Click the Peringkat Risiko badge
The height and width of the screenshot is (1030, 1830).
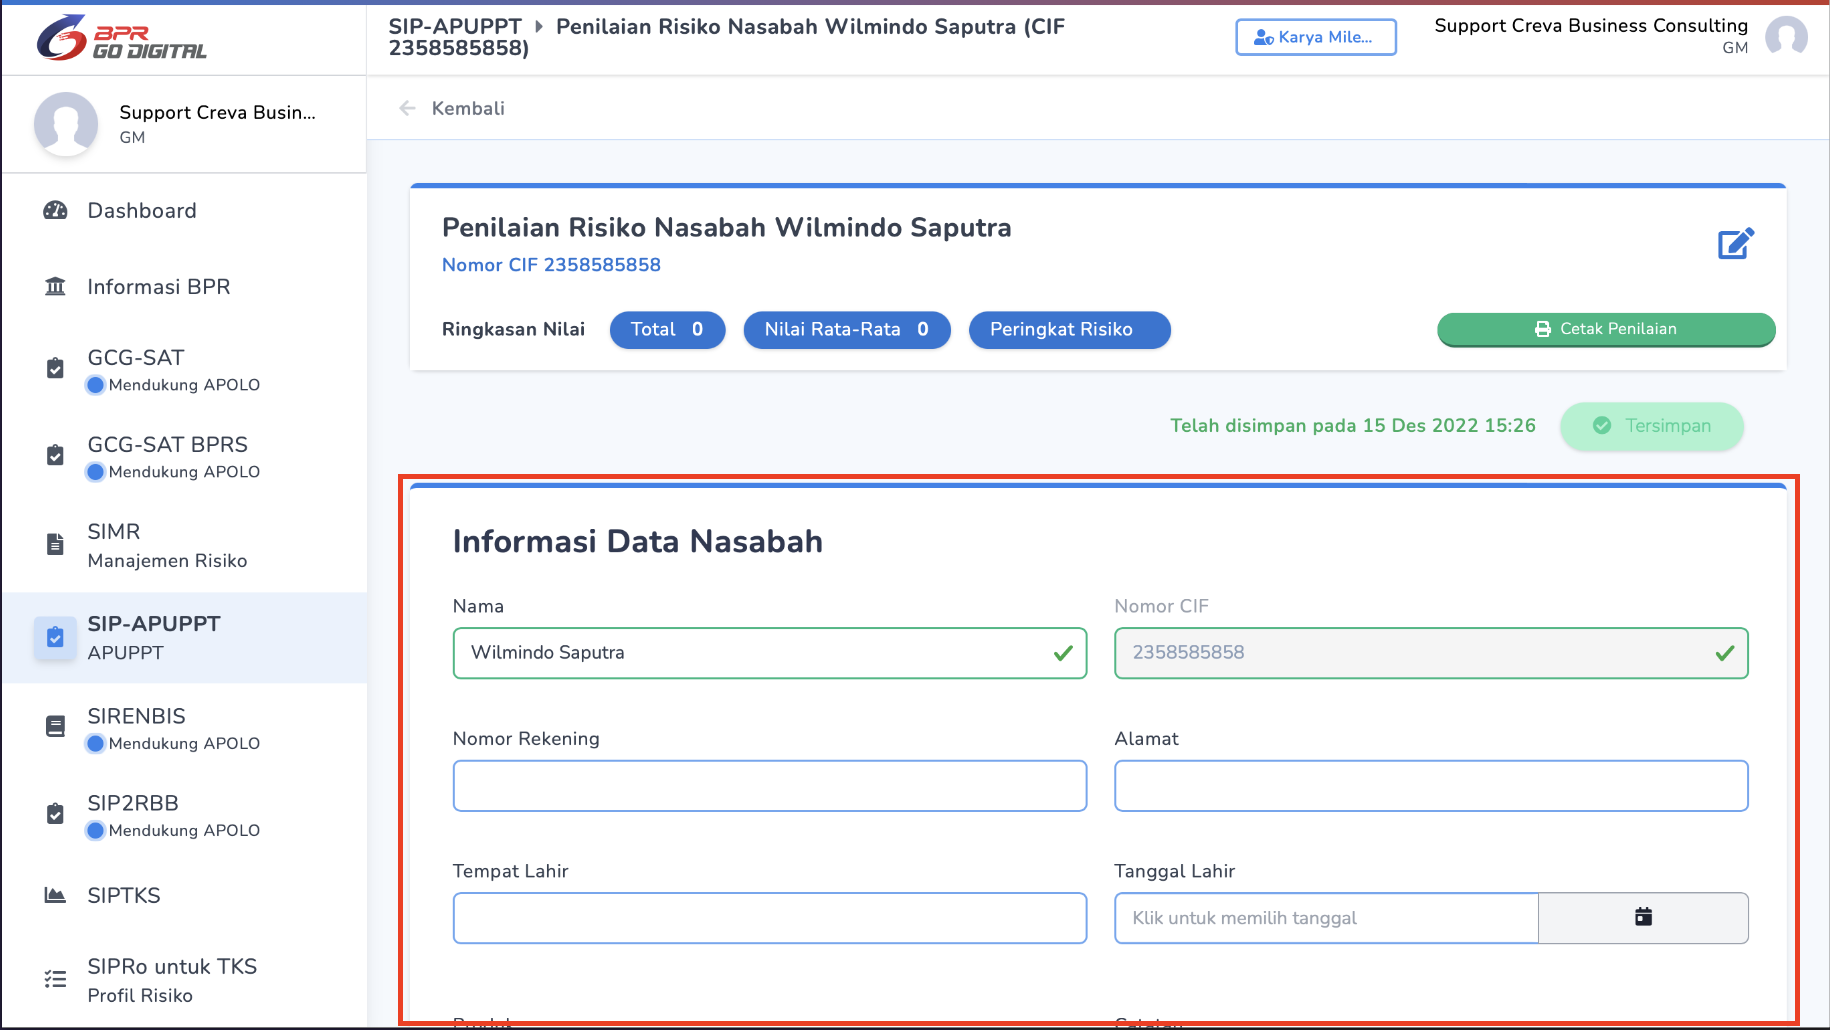1069,330
